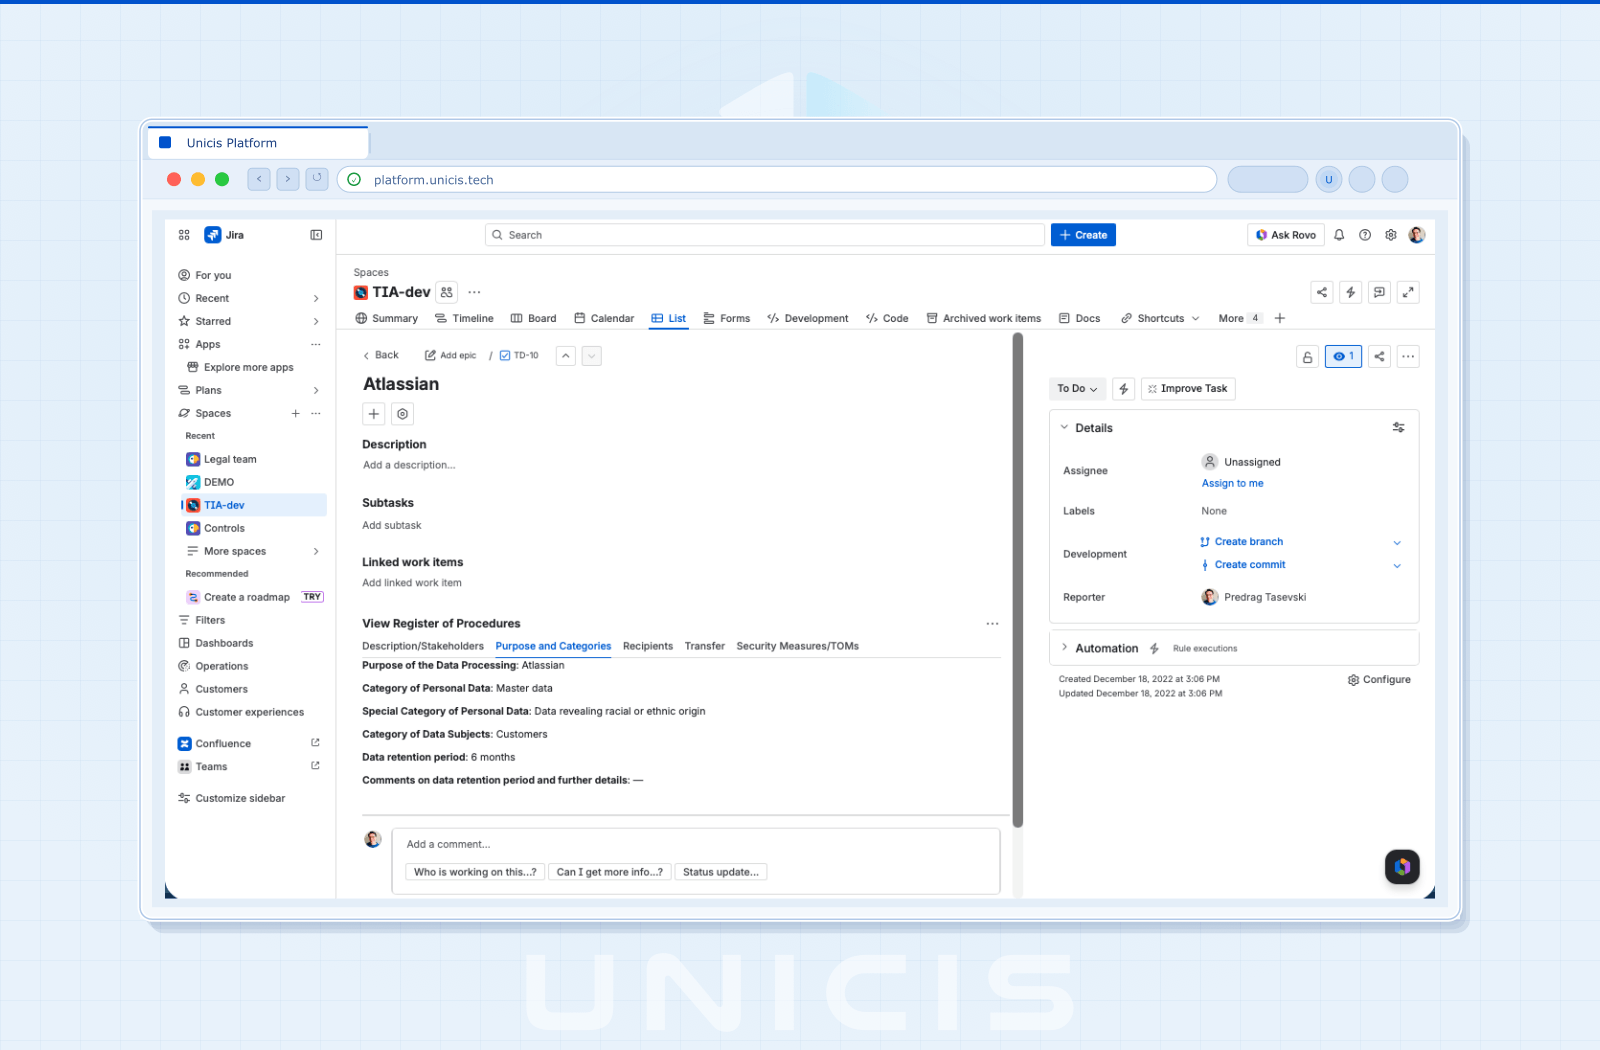Open Legal team space in sidebar
This screenshot has height=1050, width=1600.
coord(255,459)
